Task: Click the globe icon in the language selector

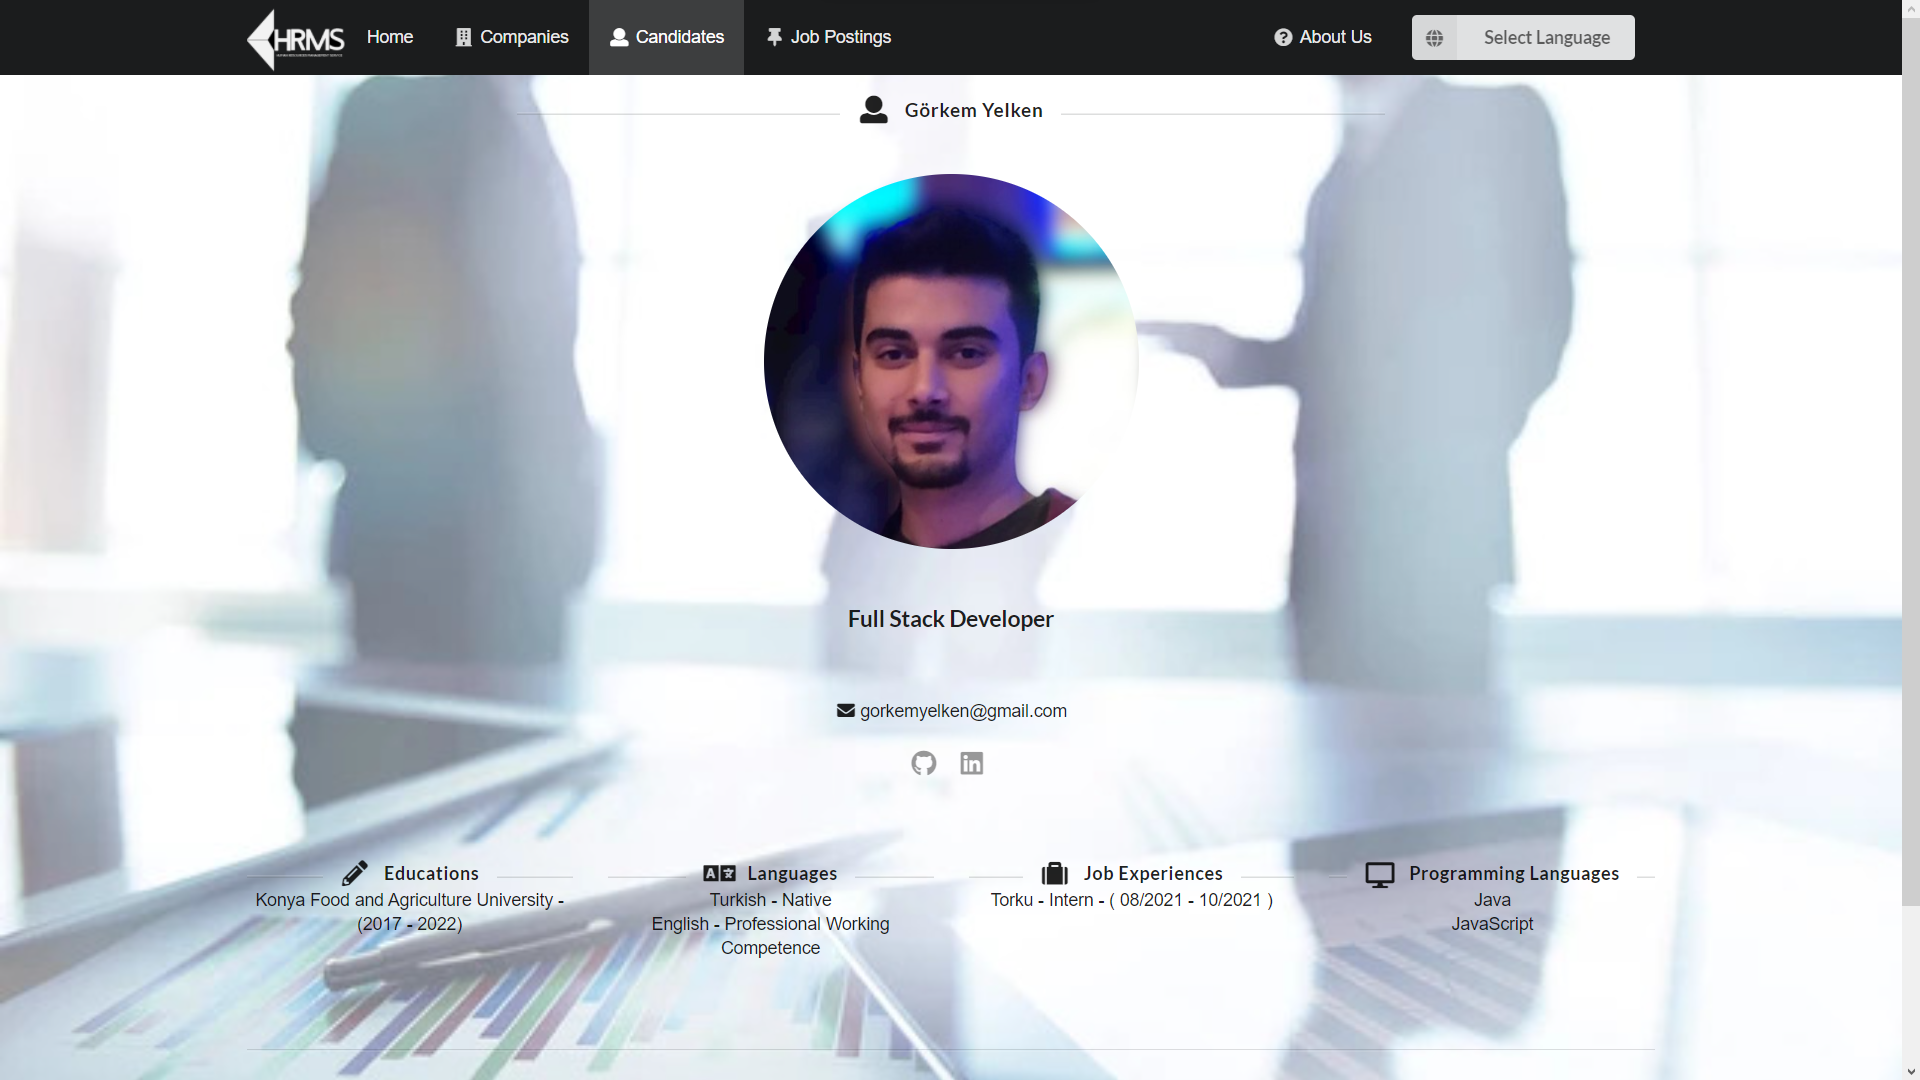Action: [x=1434, y=37]
